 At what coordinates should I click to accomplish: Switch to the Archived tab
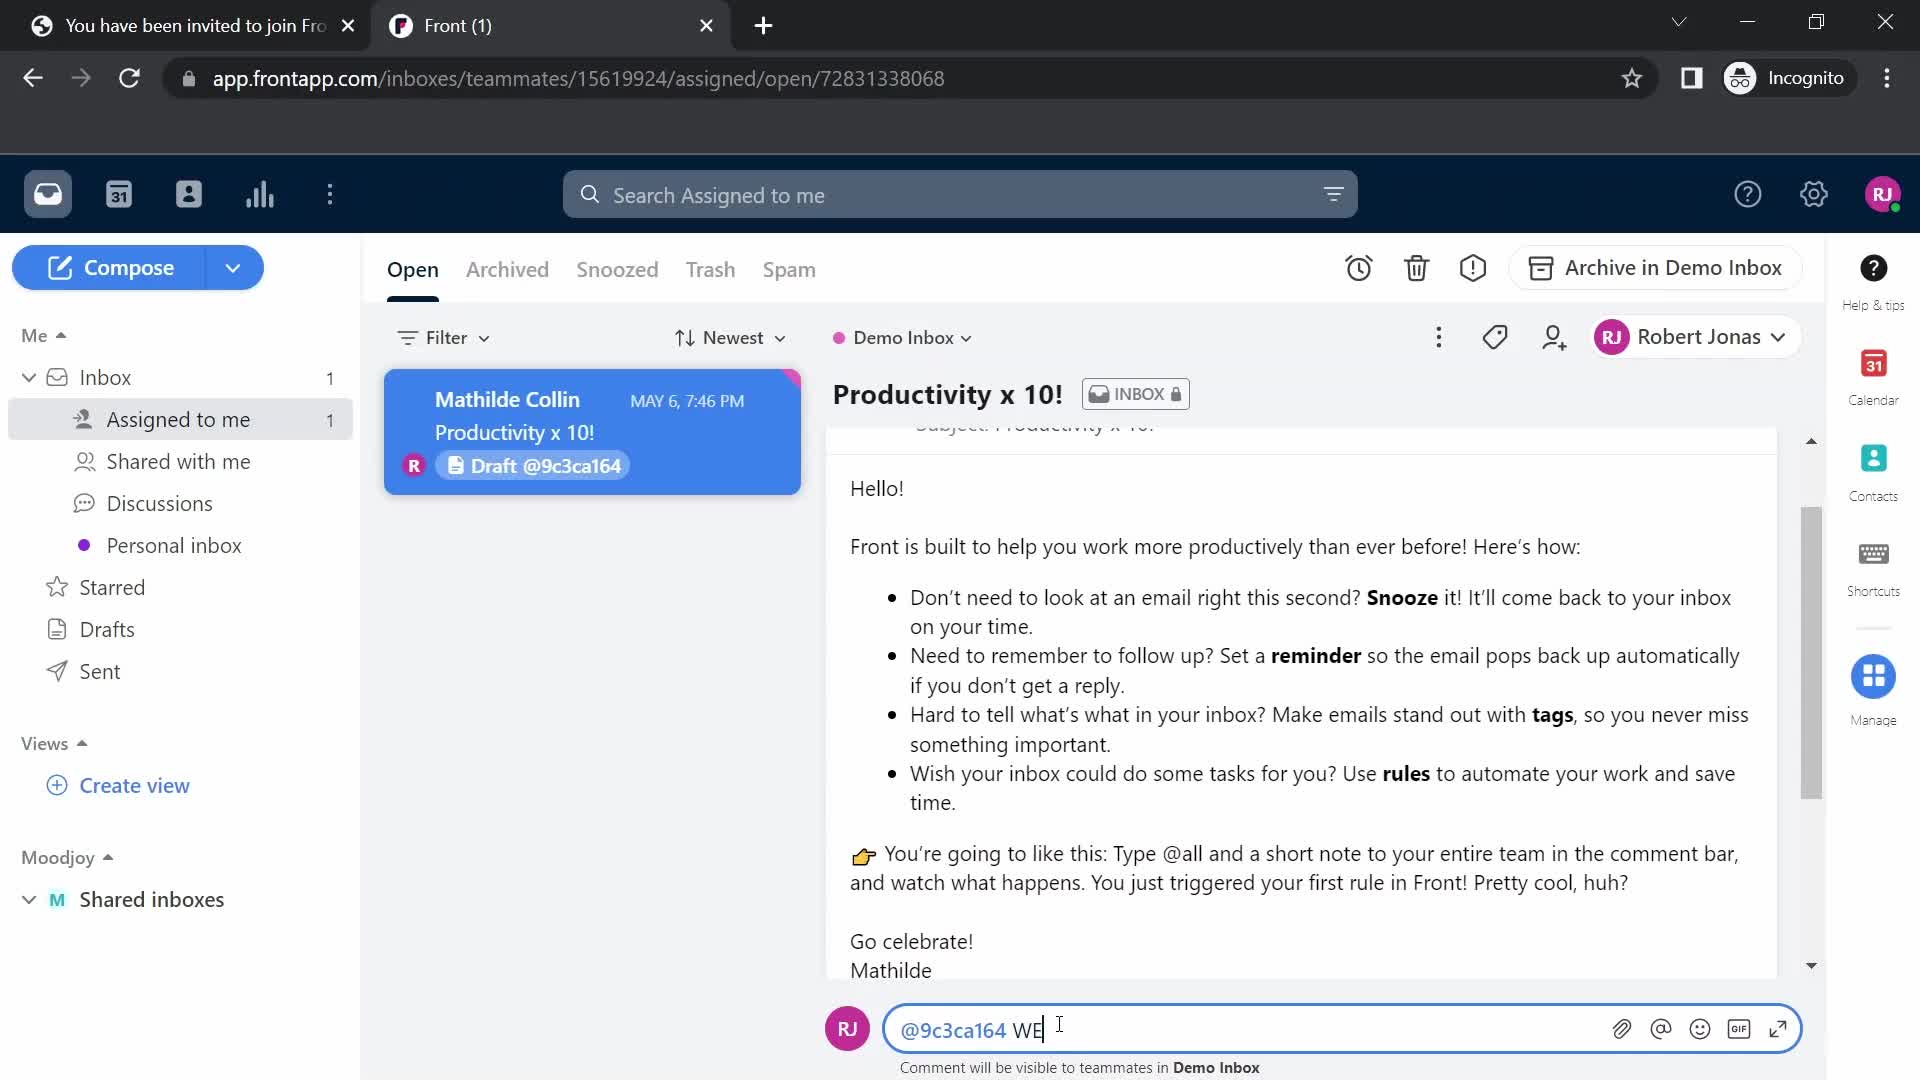pos(506,269)
